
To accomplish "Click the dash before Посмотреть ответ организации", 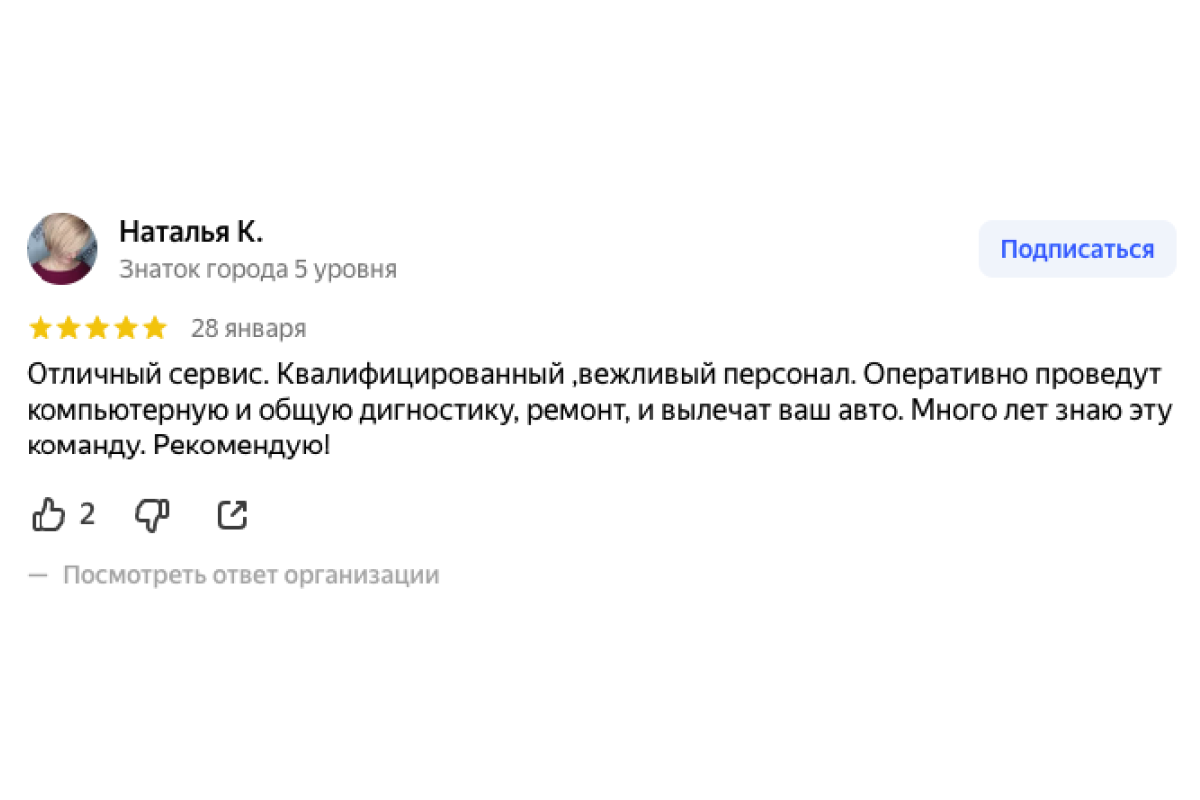I will pos(38,575).
